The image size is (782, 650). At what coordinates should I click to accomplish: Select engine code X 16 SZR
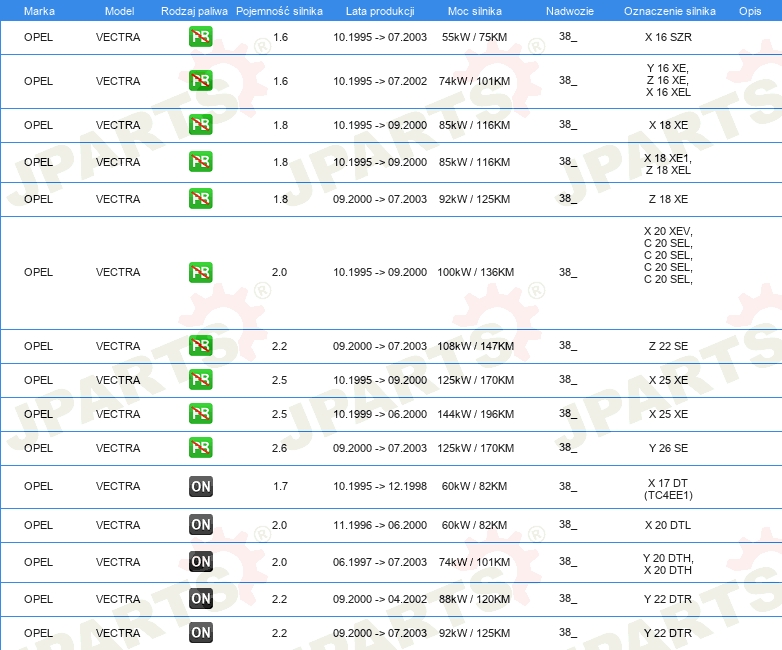(668, 37)
